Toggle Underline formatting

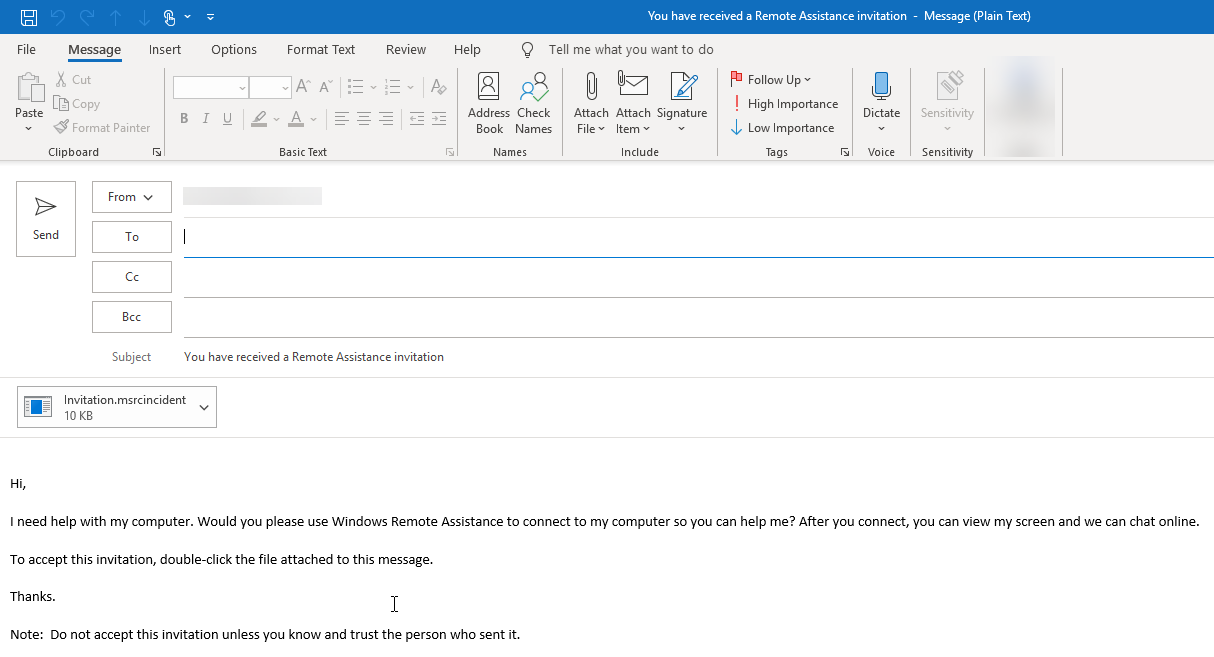click(x=228, y=119)
